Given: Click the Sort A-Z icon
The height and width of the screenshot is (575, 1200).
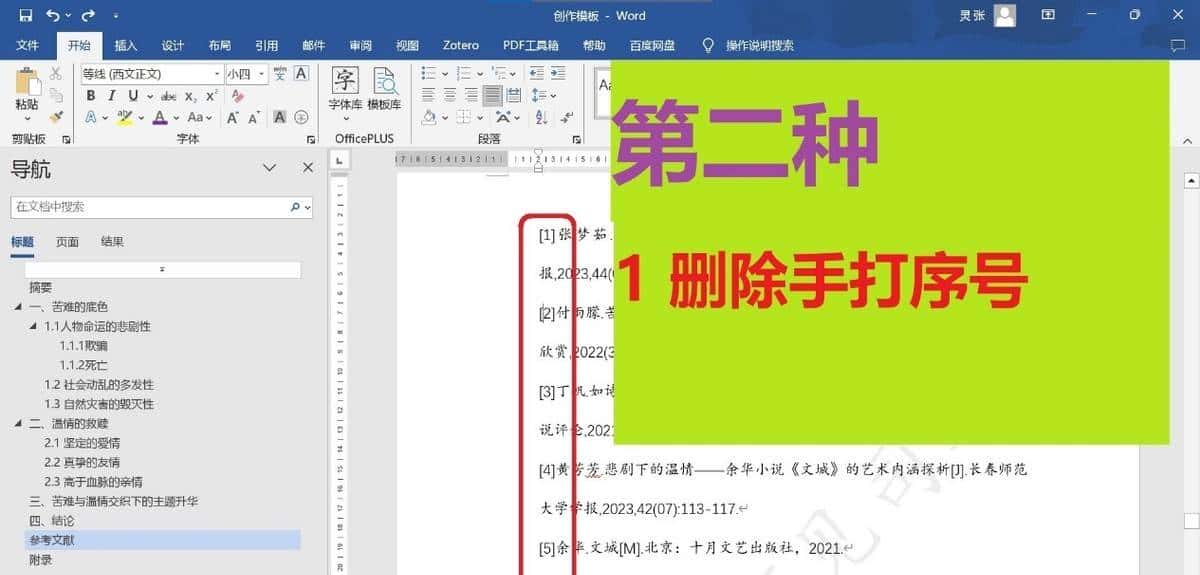Looking at the screenshot, I should [x=541, y=117].
